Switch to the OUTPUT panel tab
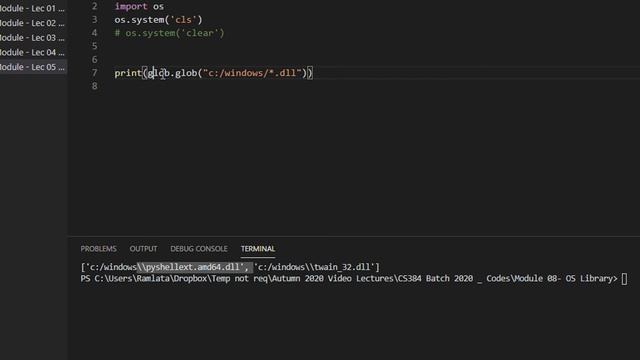640x360 pixels. tap(143, 249)
